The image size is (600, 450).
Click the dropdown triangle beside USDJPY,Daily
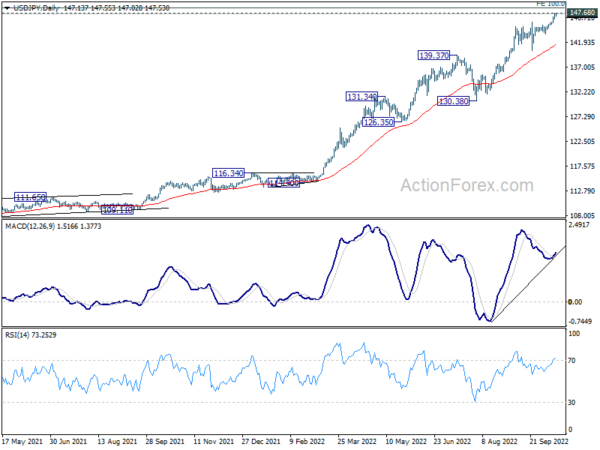click(x=7, y=8)
